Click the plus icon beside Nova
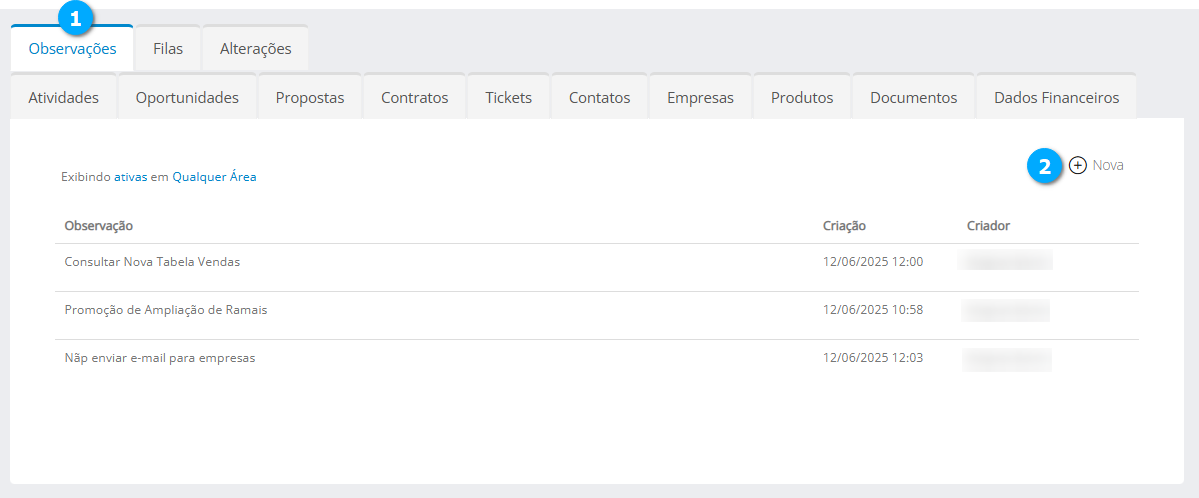The width and height of the screenshot is (1199, 498). 1077,165
